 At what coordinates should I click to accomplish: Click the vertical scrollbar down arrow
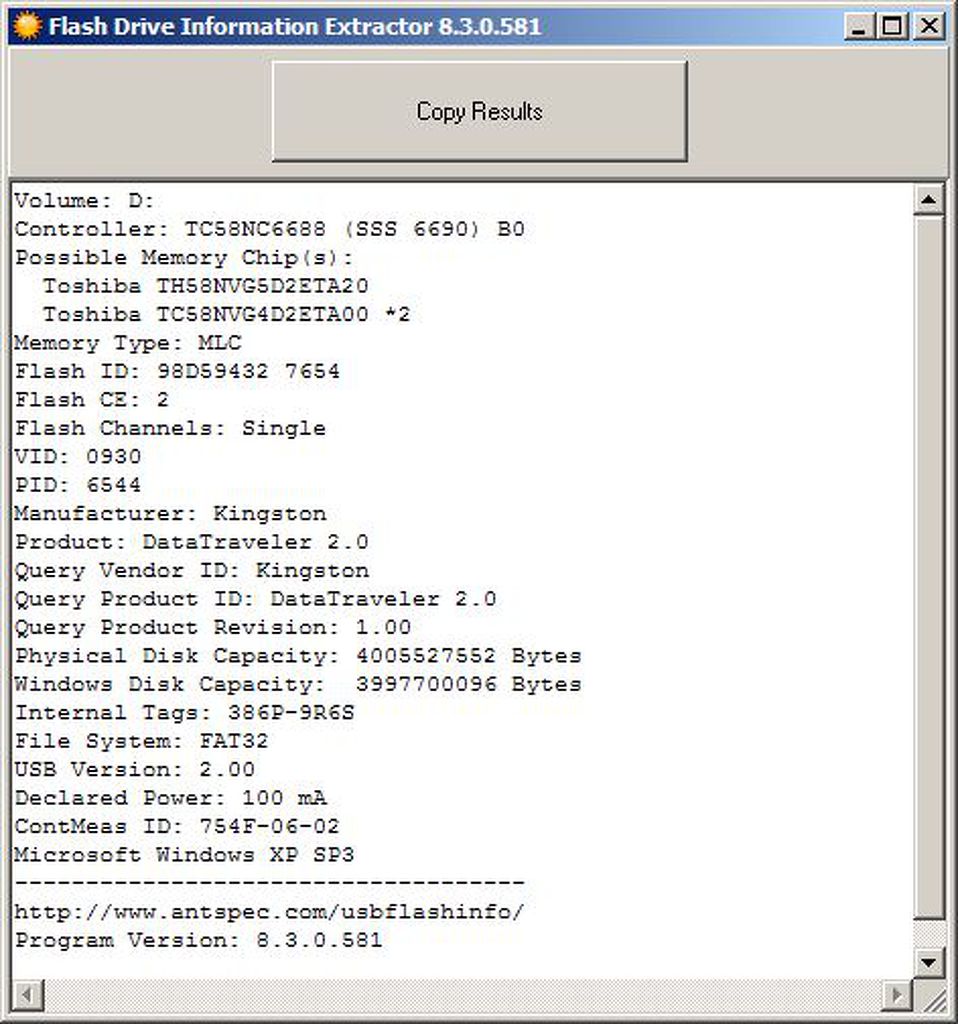(x=929, y=962)
